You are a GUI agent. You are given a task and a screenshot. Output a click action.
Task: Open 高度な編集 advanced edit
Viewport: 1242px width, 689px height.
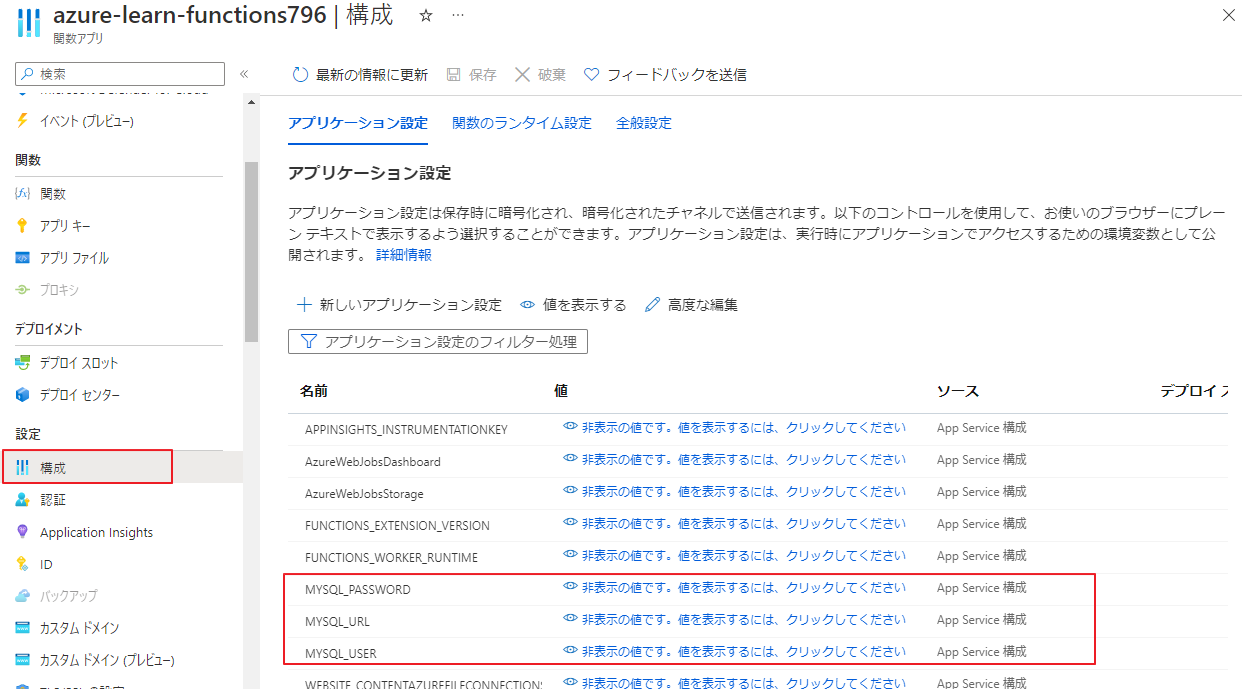click(692, 305)
